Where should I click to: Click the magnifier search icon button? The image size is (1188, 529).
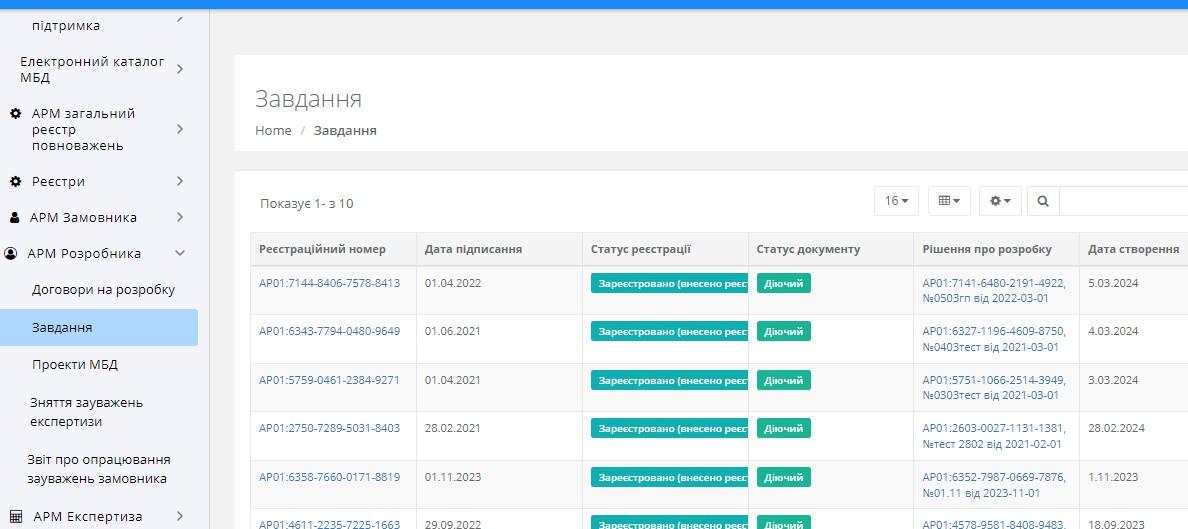tap(1043, 201)
